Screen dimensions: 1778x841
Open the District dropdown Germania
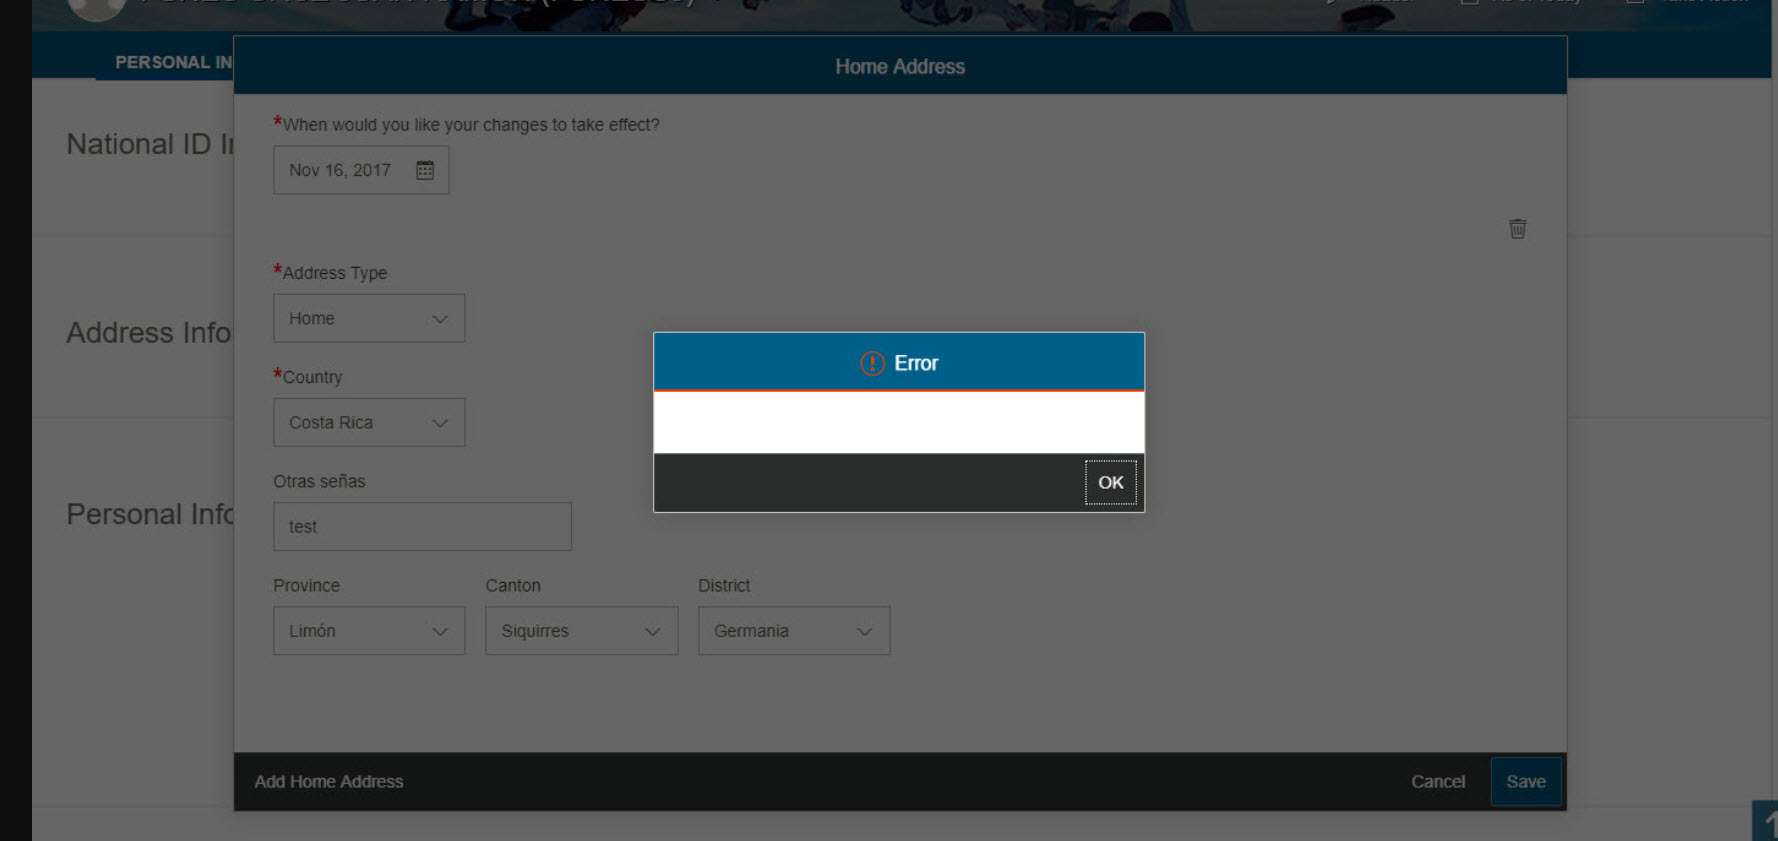[x=794, y=631]
